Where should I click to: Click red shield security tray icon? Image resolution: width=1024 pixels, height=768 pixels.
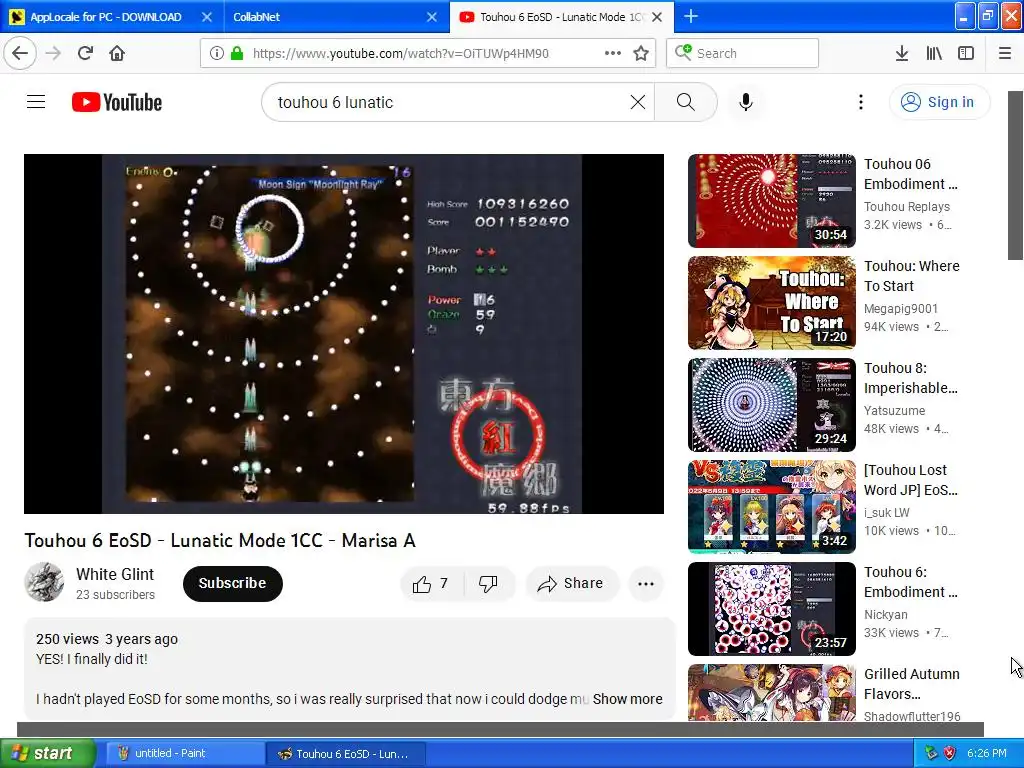pos(950,753)
